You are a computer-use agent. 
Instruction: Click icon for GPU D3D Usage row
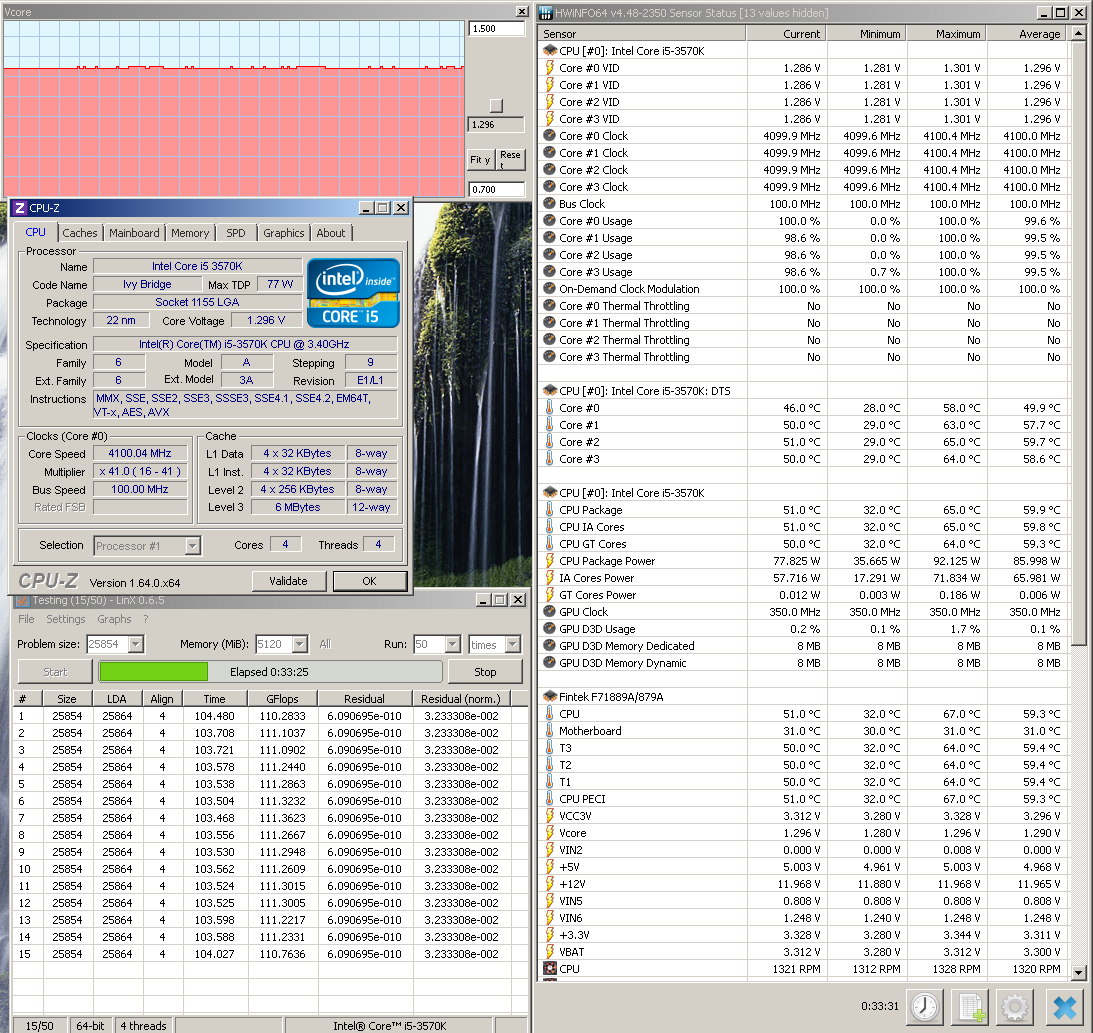[550, 629]
